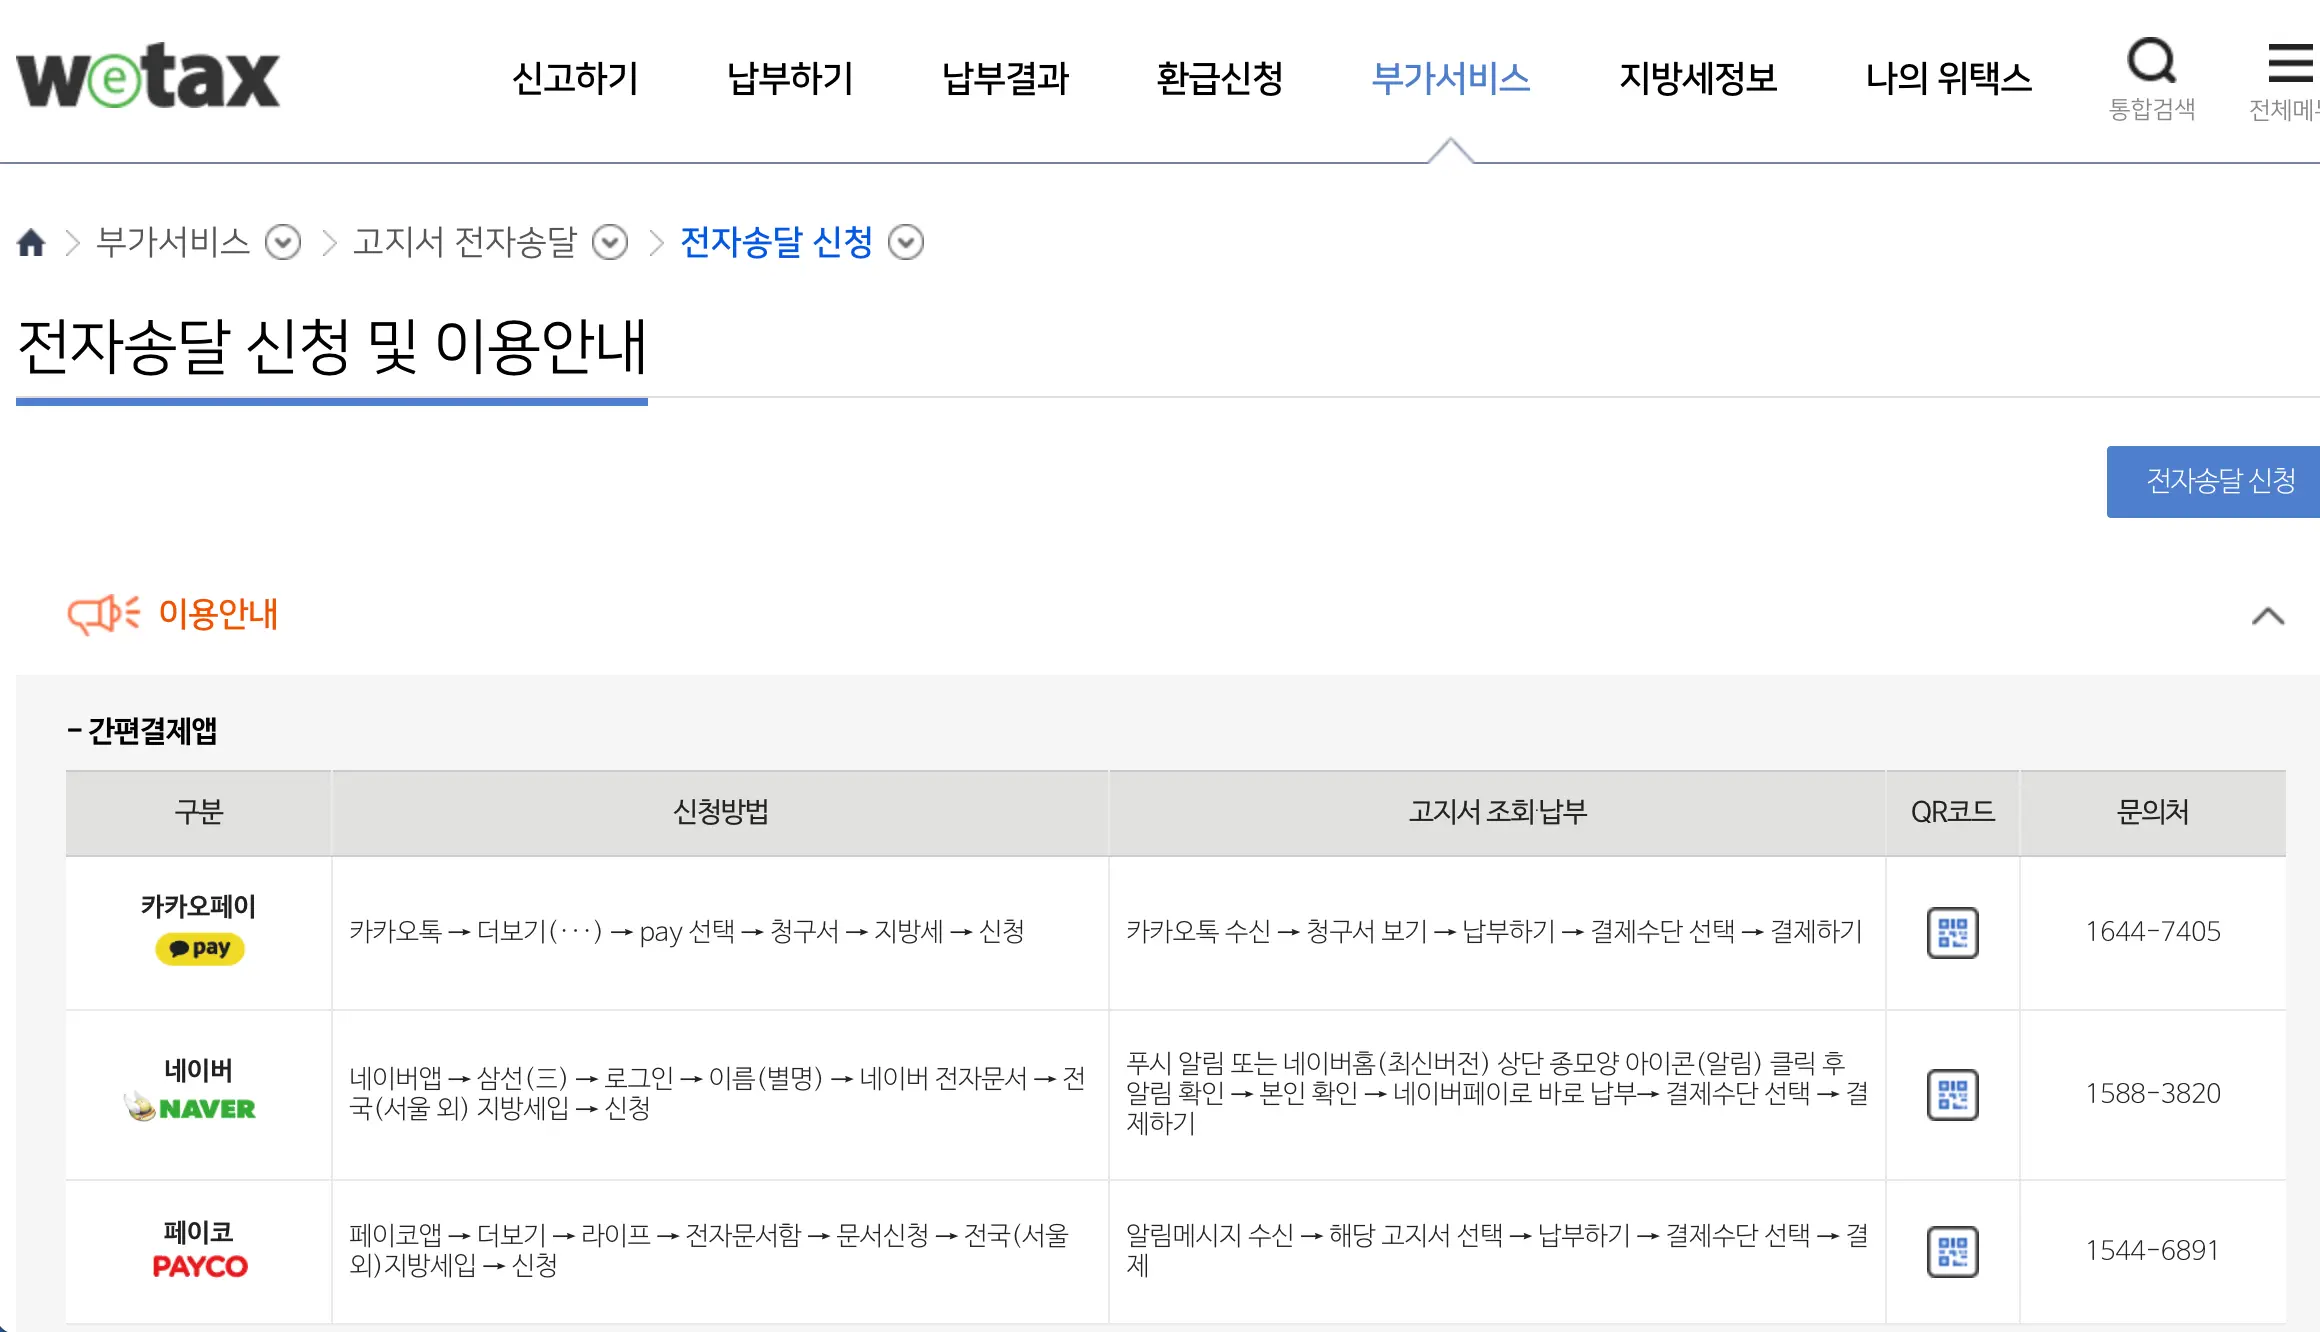Screen dimensions: 2320x1332
Task: Open the 지방세정보 menu
Action: click(x=1698, y=78)
